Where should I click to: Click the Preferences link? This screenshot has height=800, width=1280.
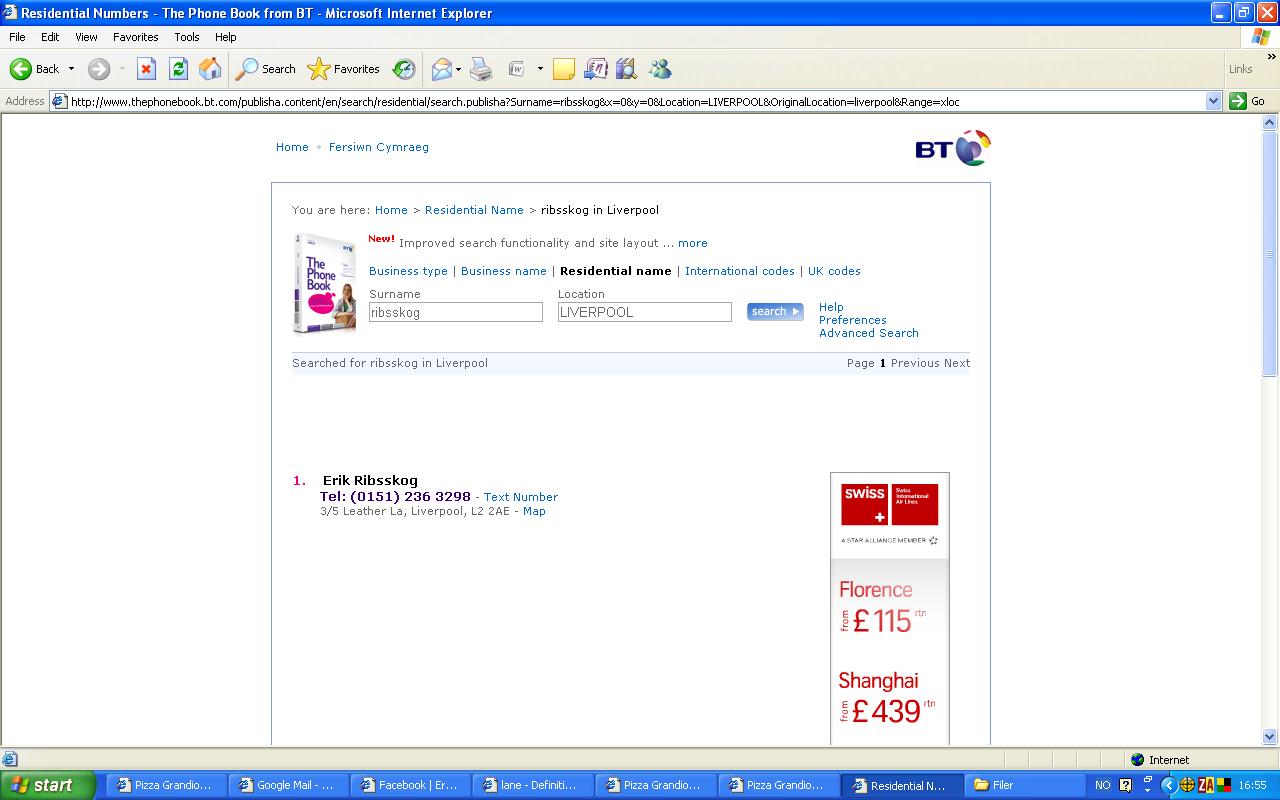click(853, 320)
